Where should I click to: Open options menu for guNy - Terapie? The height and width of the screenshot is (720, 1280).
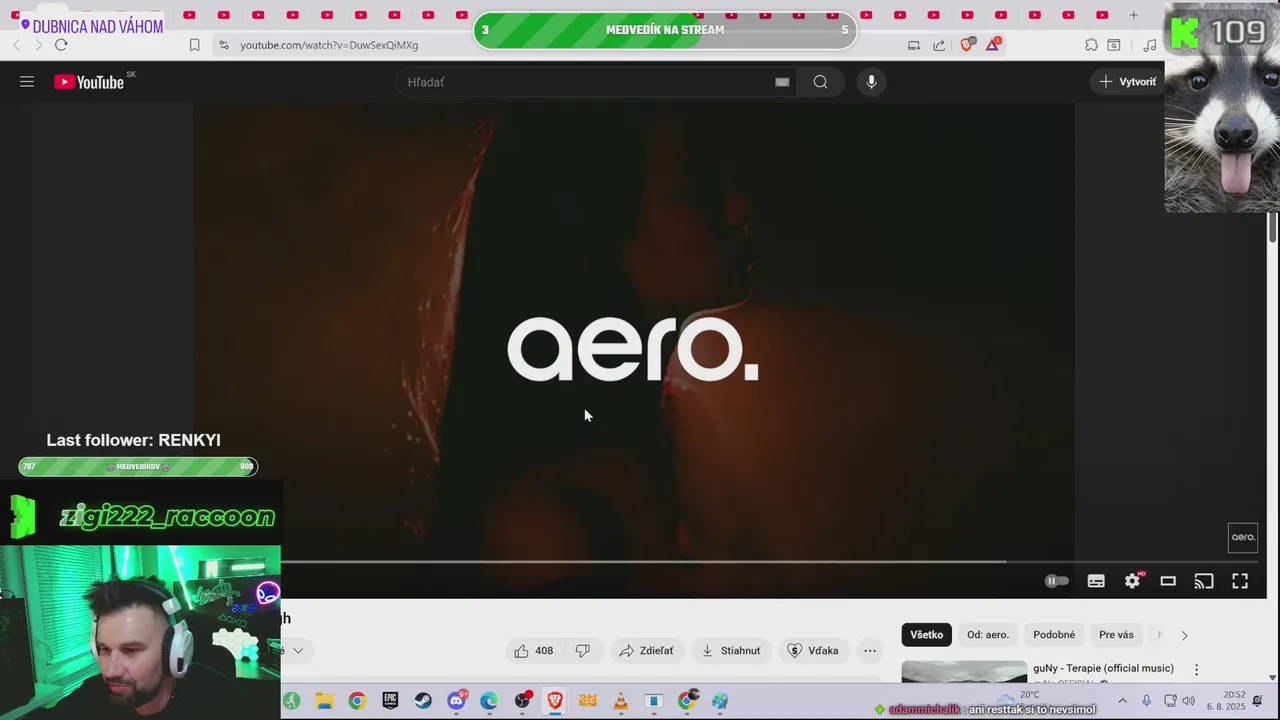(x=1196, y=670)
